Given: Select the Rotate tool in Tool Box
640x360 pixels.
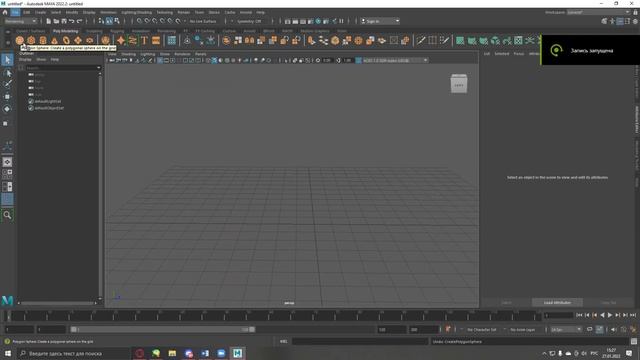Looking at the screenshot, I should (7, 109).
